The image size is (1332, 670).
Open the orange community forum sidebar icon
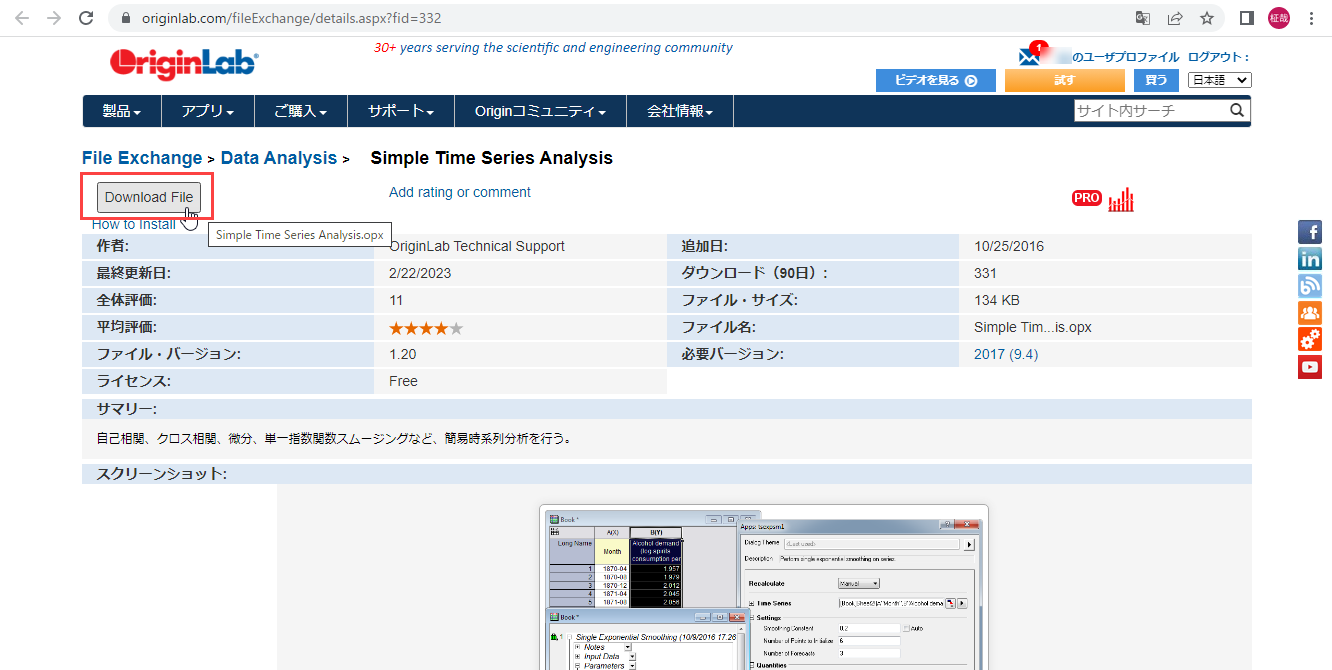[x=1310, y=313]
